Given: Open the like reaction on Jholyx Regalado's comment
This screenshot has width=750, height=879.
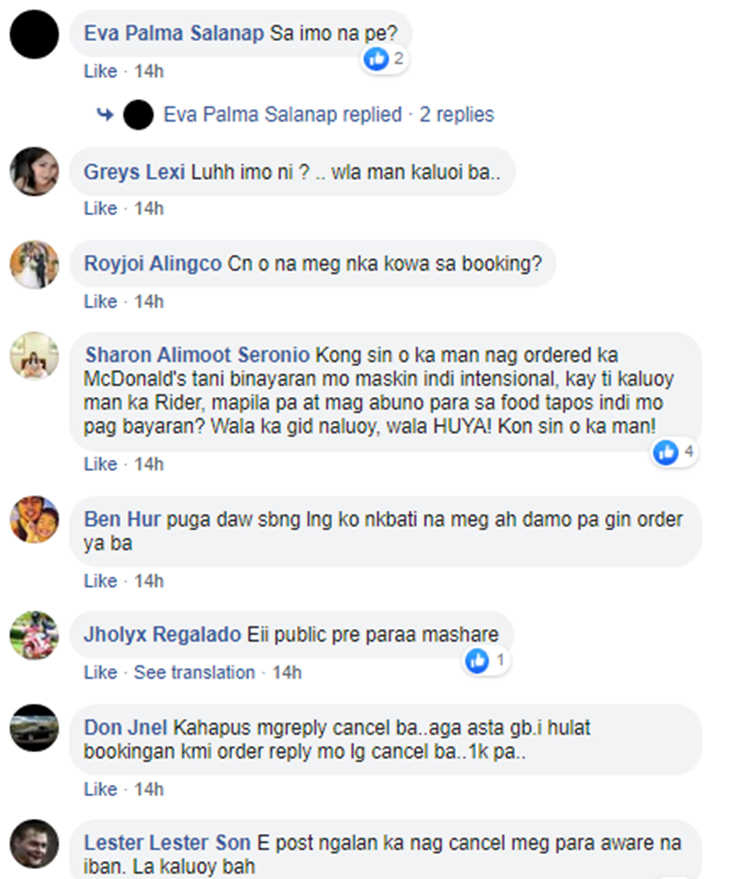Looking at the screenshot, I should click(487, 661).
